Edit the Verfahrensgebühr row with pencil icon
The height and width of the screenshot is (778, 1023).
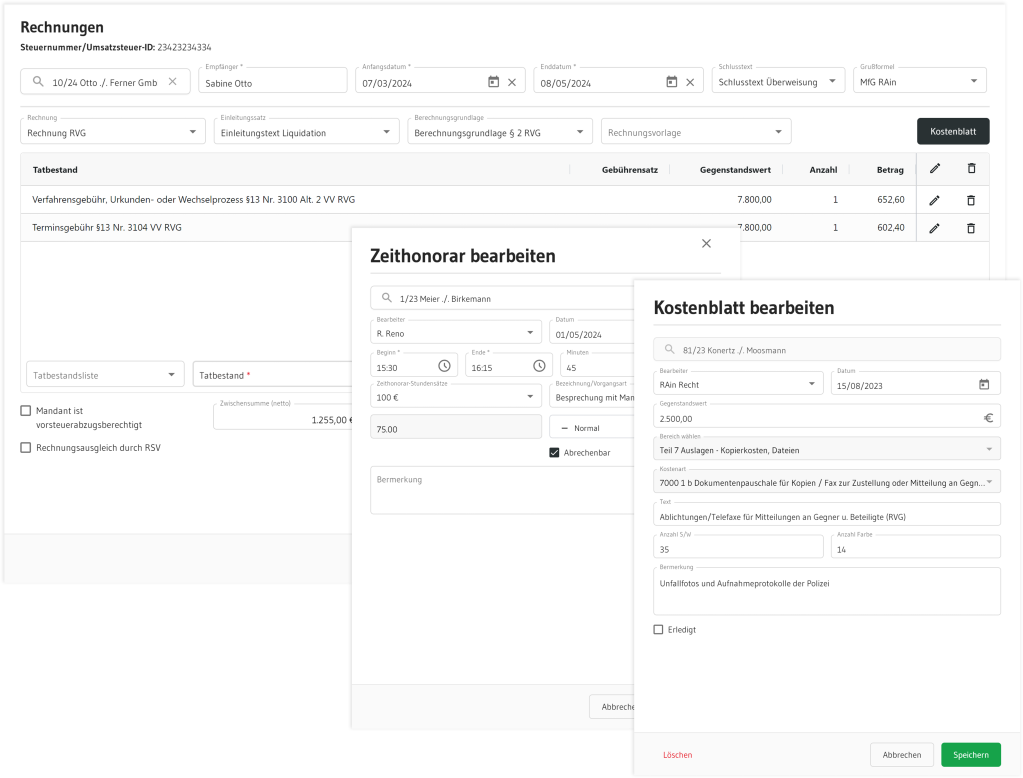coord(934,200)
